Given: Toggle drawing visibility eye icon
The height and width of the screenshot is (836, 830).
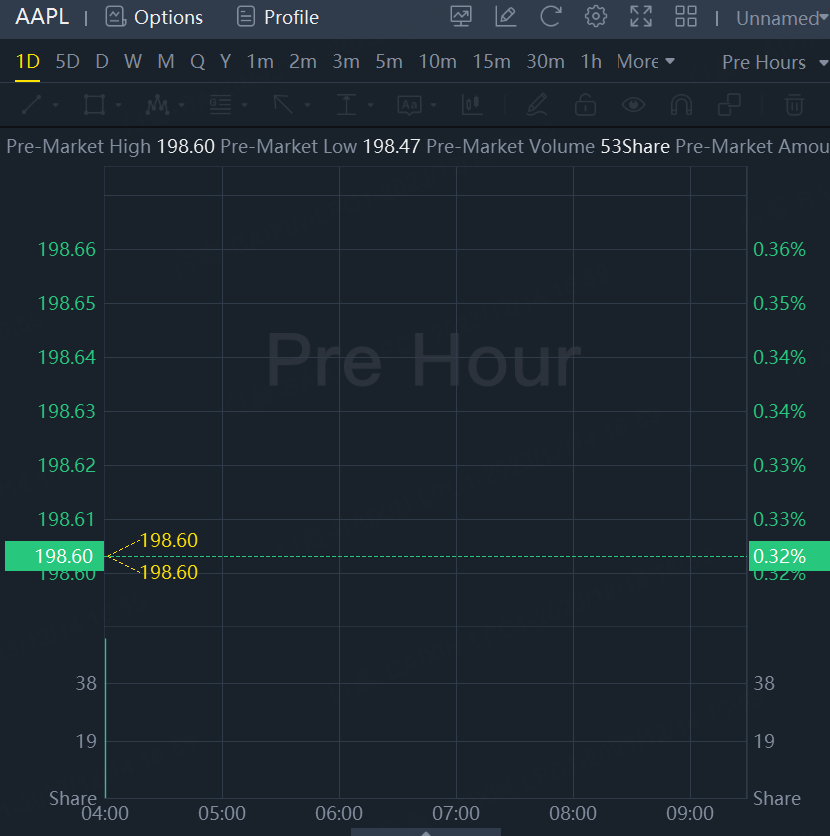Looking at the screenshot, I should tap(632, 104).
